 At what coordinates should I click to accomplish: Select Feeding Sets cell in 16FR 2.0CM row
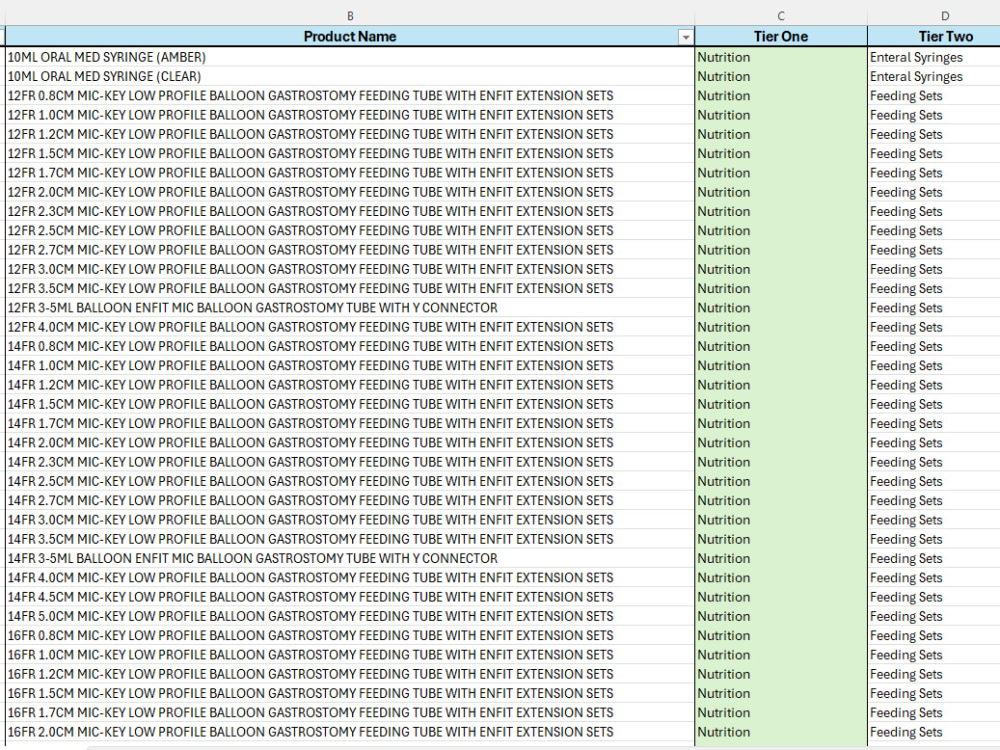coord(934,732)
